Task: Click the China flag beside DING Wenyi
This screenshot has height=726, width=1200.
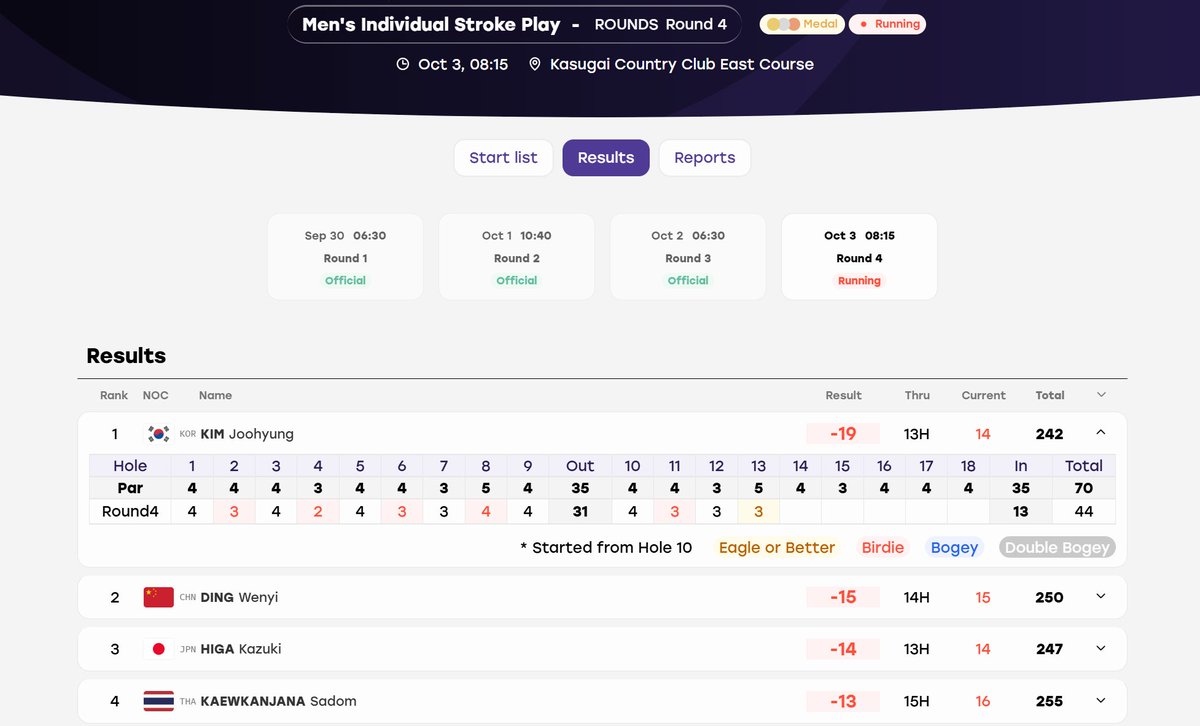Action: (158, 597)
